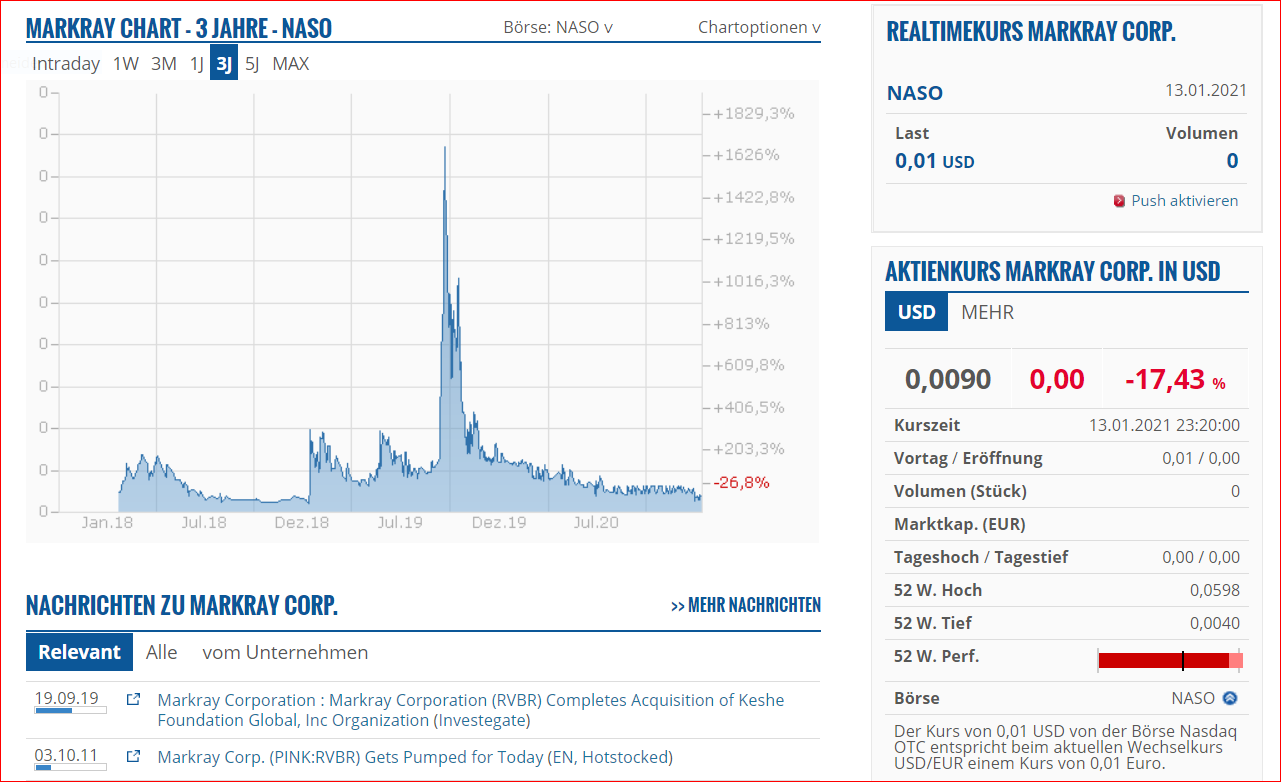Click 52 W. Perf. red performance bar
The height and width of the screenshot is (782, 1281).
coord(1170,660)
